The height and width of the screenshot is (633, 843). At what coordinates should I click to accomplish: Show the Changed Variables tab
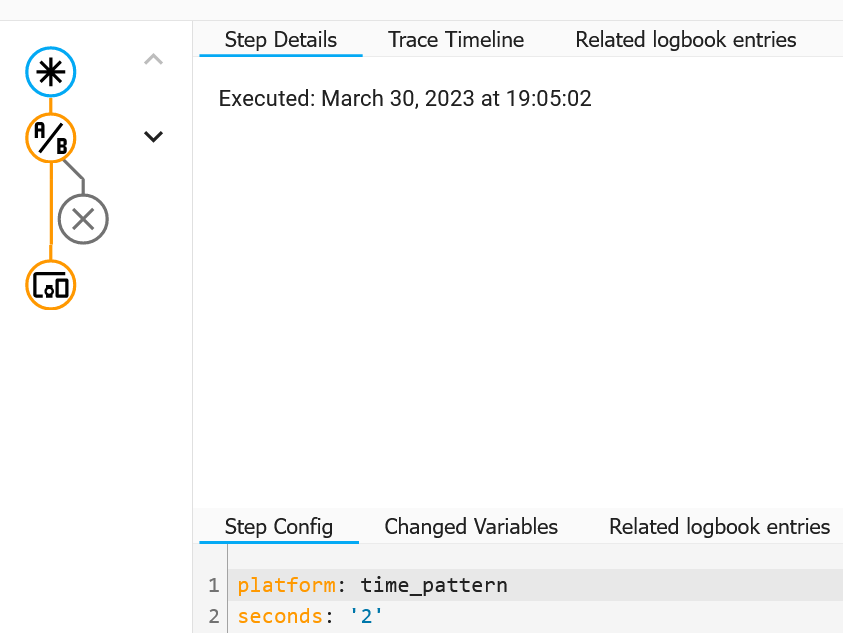[x=471, y=526]
